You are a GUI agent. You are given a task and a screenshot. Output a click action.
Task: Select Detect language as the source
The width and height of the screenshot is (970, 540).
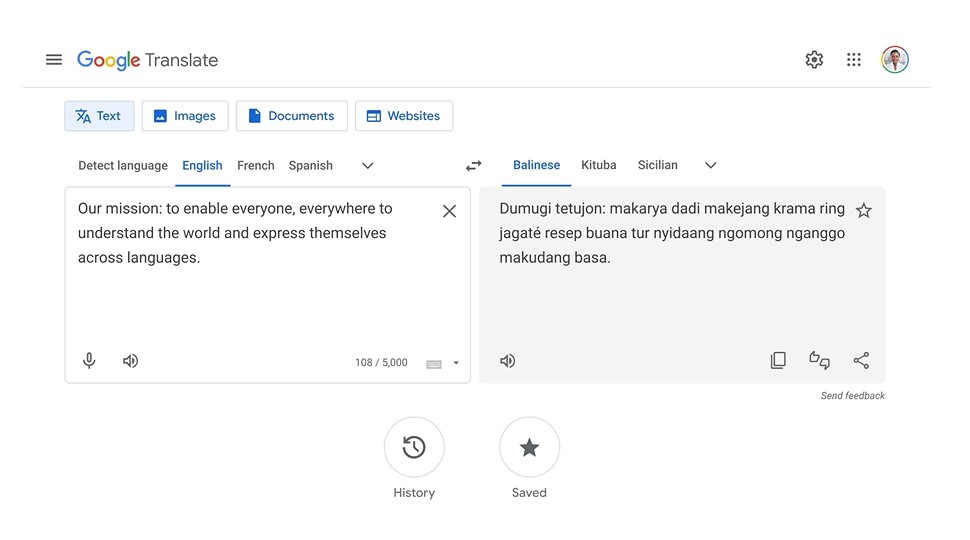tap(122, 166)
